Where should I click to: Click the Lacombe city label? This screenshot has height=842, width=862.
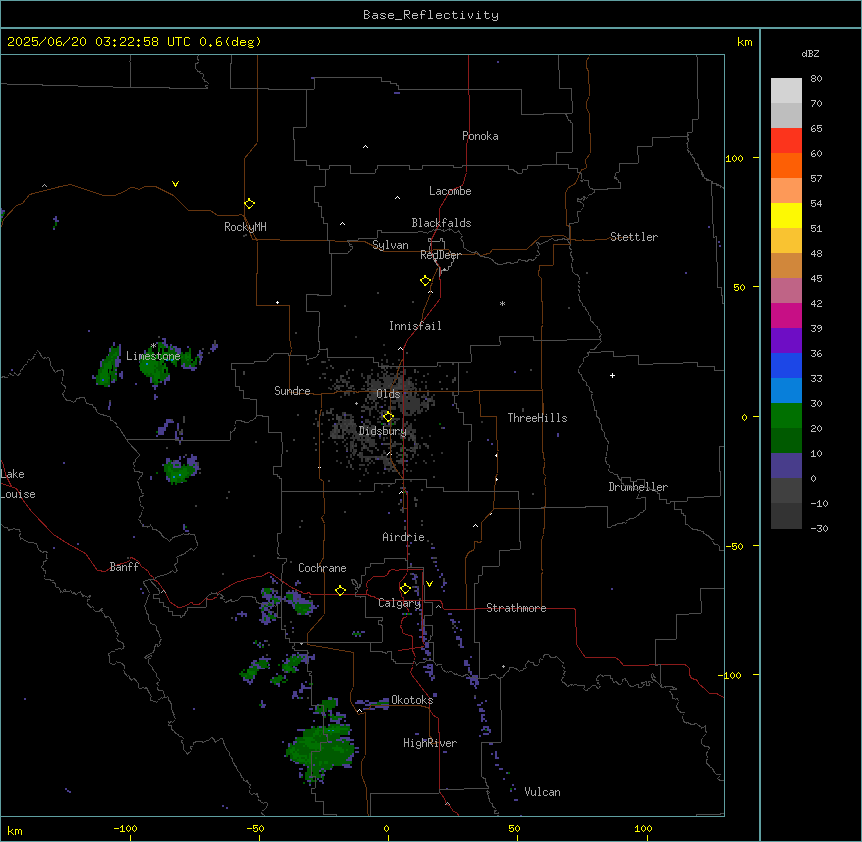click(450, 191)
